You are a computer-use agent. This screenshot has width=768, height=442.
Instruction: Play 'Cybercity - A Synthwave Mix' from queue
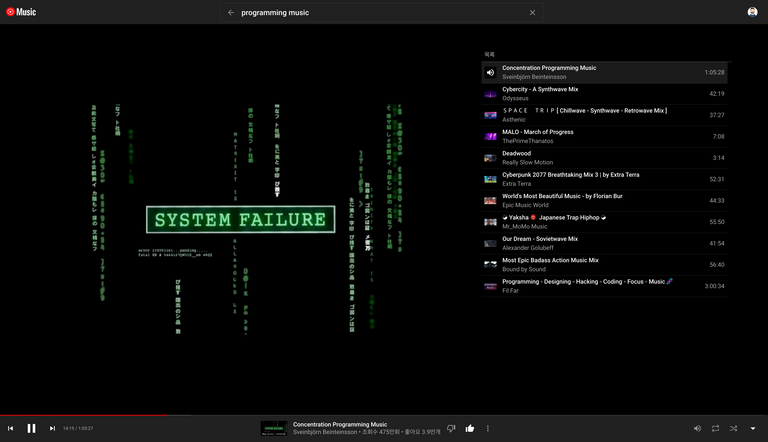pos(540,89)
